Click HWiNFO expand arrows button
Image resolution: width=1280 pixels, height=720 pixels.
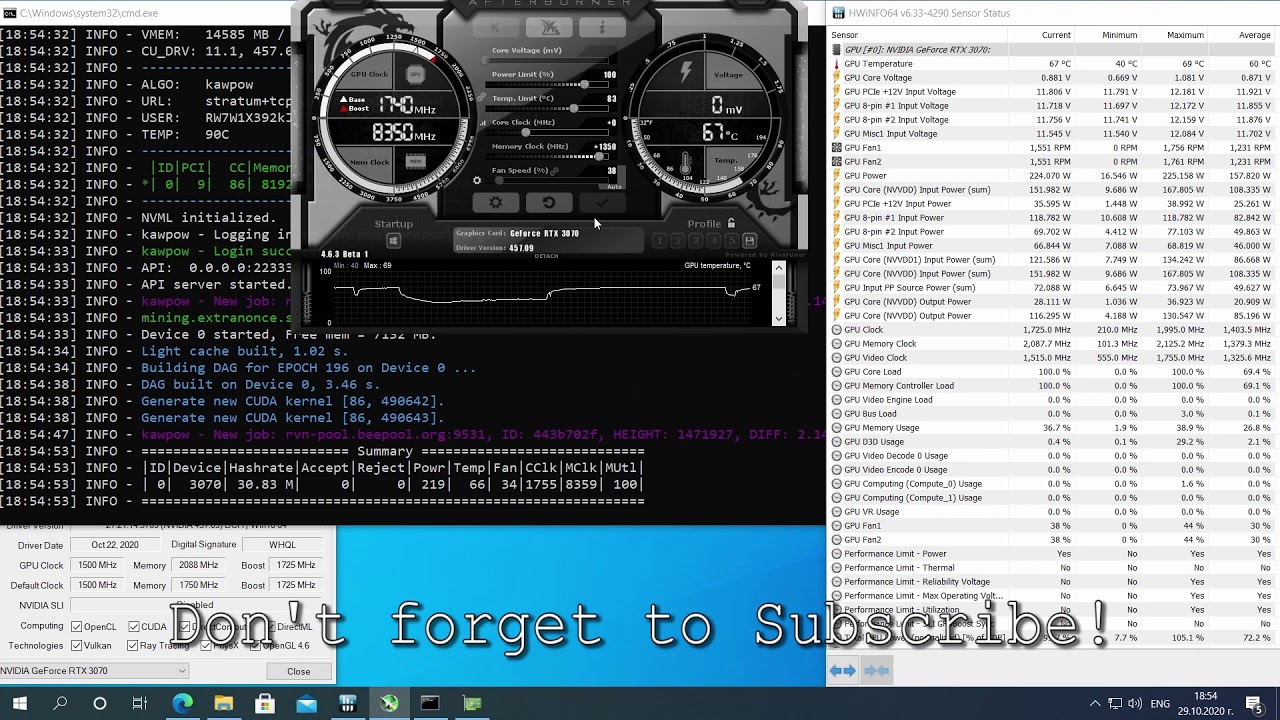pos(843,670)
